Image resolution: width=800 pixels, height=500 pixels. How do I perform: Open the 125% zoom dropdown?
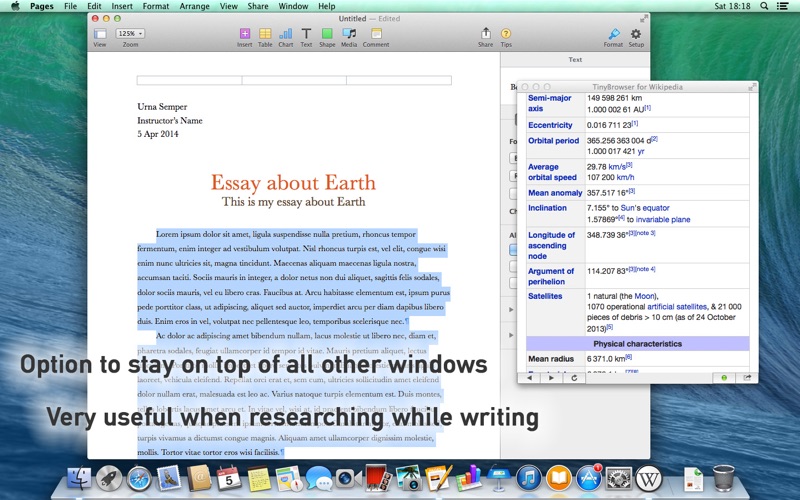point(130,34)
